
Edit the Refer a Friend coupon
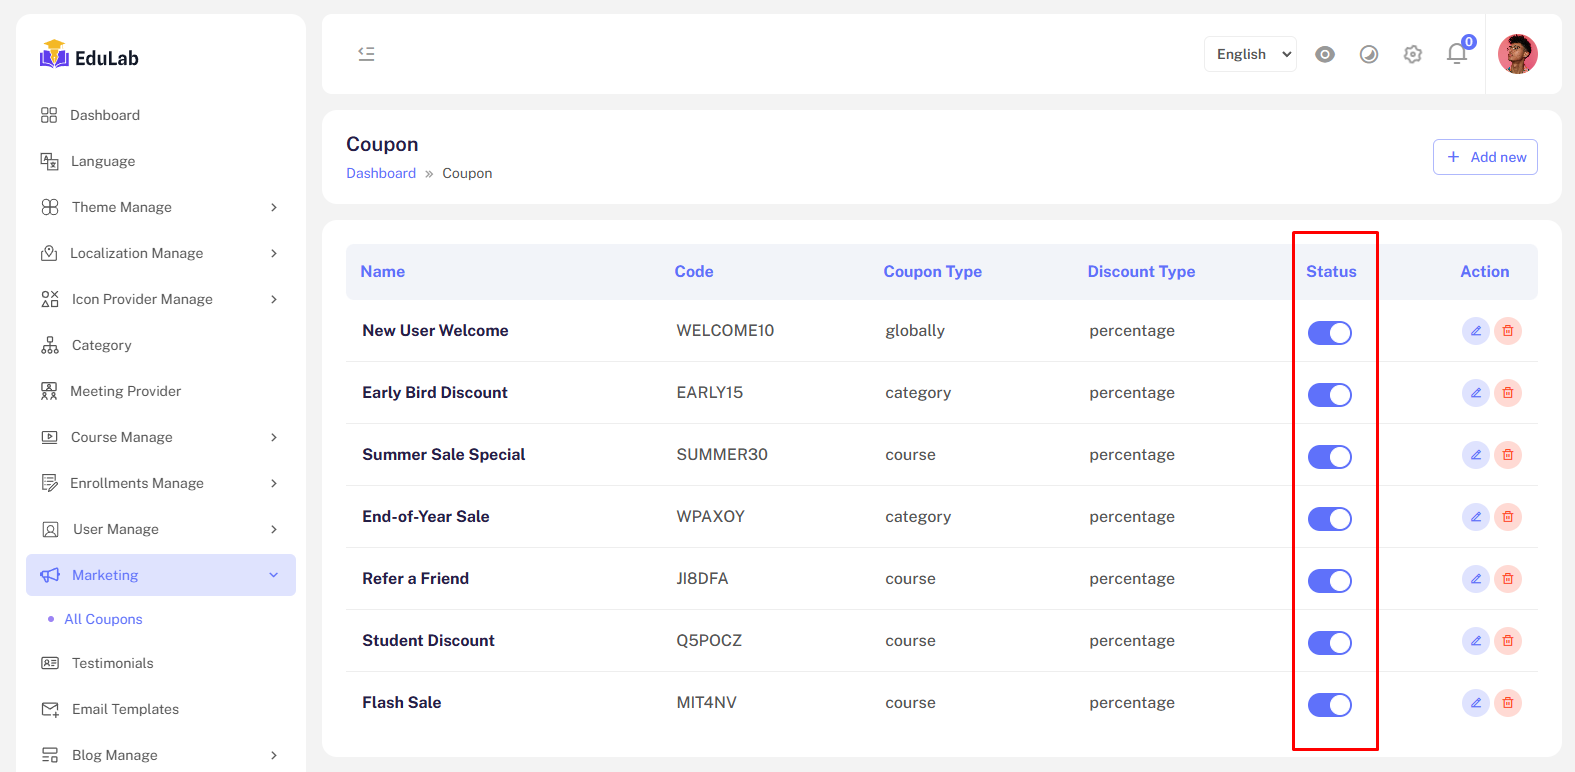coord(1475,579)
